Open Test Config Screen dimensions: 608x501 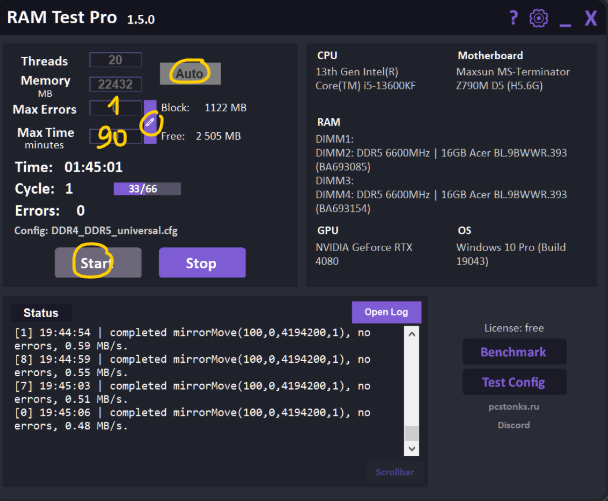[x=514, y=382]
